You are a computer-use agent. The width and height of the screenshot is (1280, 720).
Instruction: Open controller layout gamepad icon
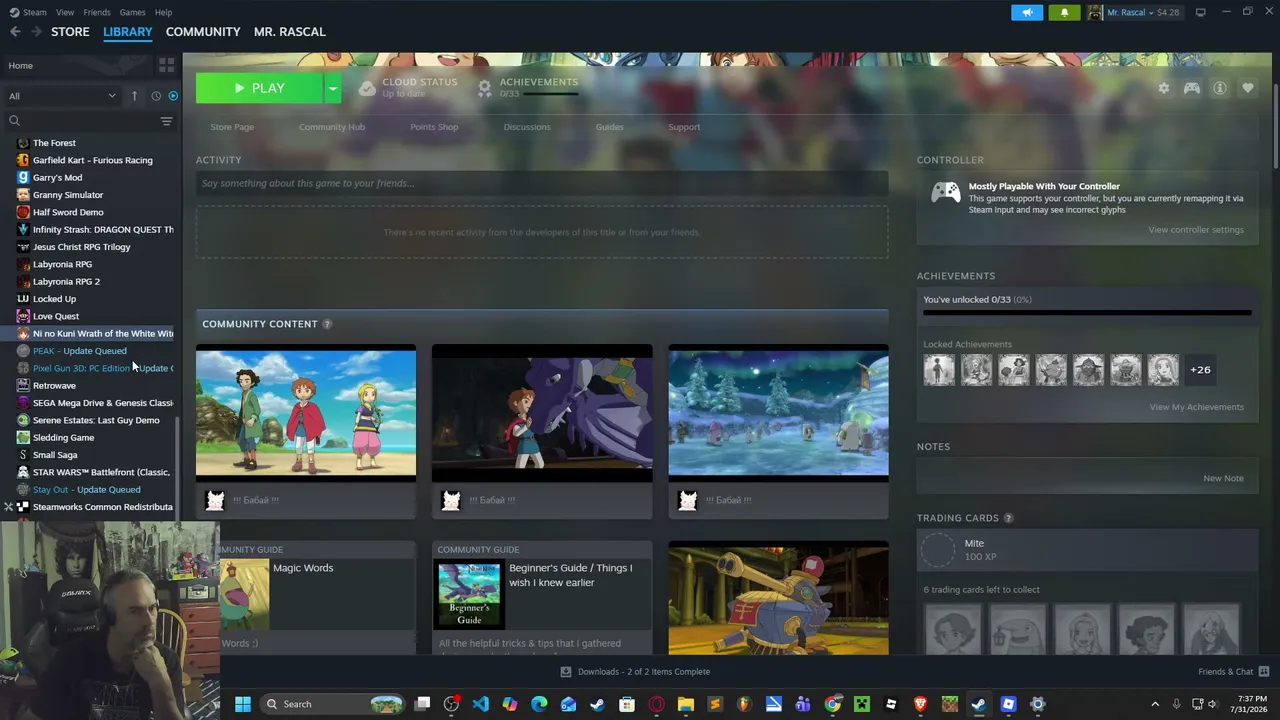point(1192,88)
